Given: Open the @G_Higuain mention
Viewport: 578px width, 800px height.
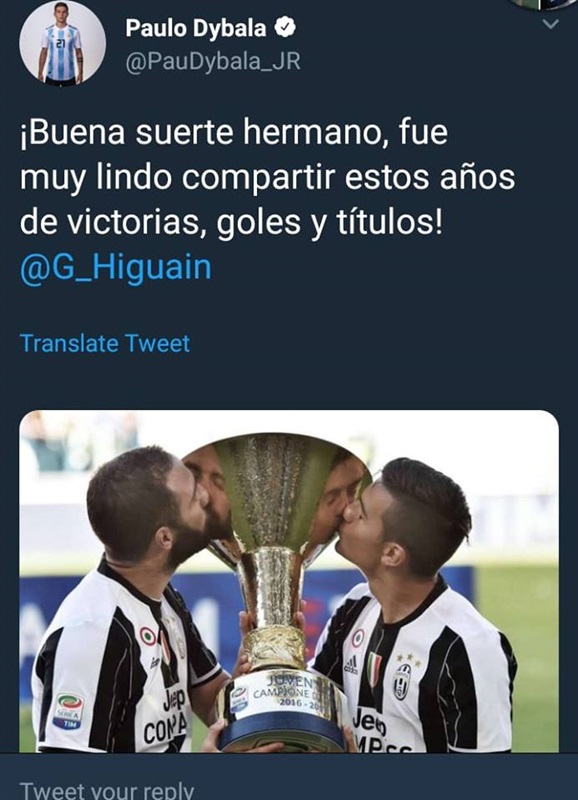Looking at the screenshot, I should 115,267.
